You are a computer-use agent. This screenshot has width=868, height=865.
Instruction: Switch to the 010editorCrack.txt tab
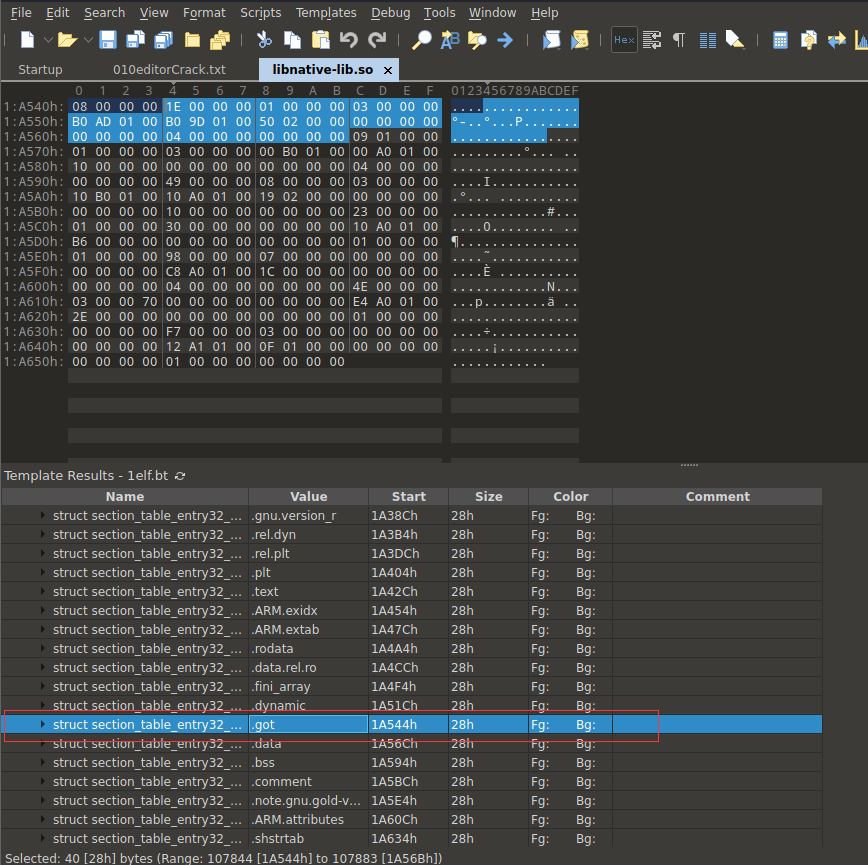pyautogui.click(x=169, y=70)
